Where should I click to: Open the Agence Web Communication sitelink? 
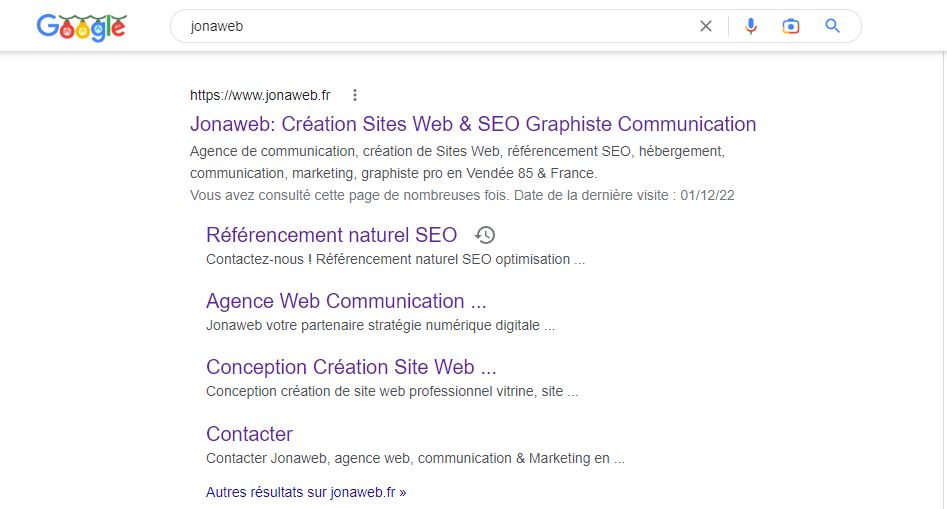pos(346,301)
